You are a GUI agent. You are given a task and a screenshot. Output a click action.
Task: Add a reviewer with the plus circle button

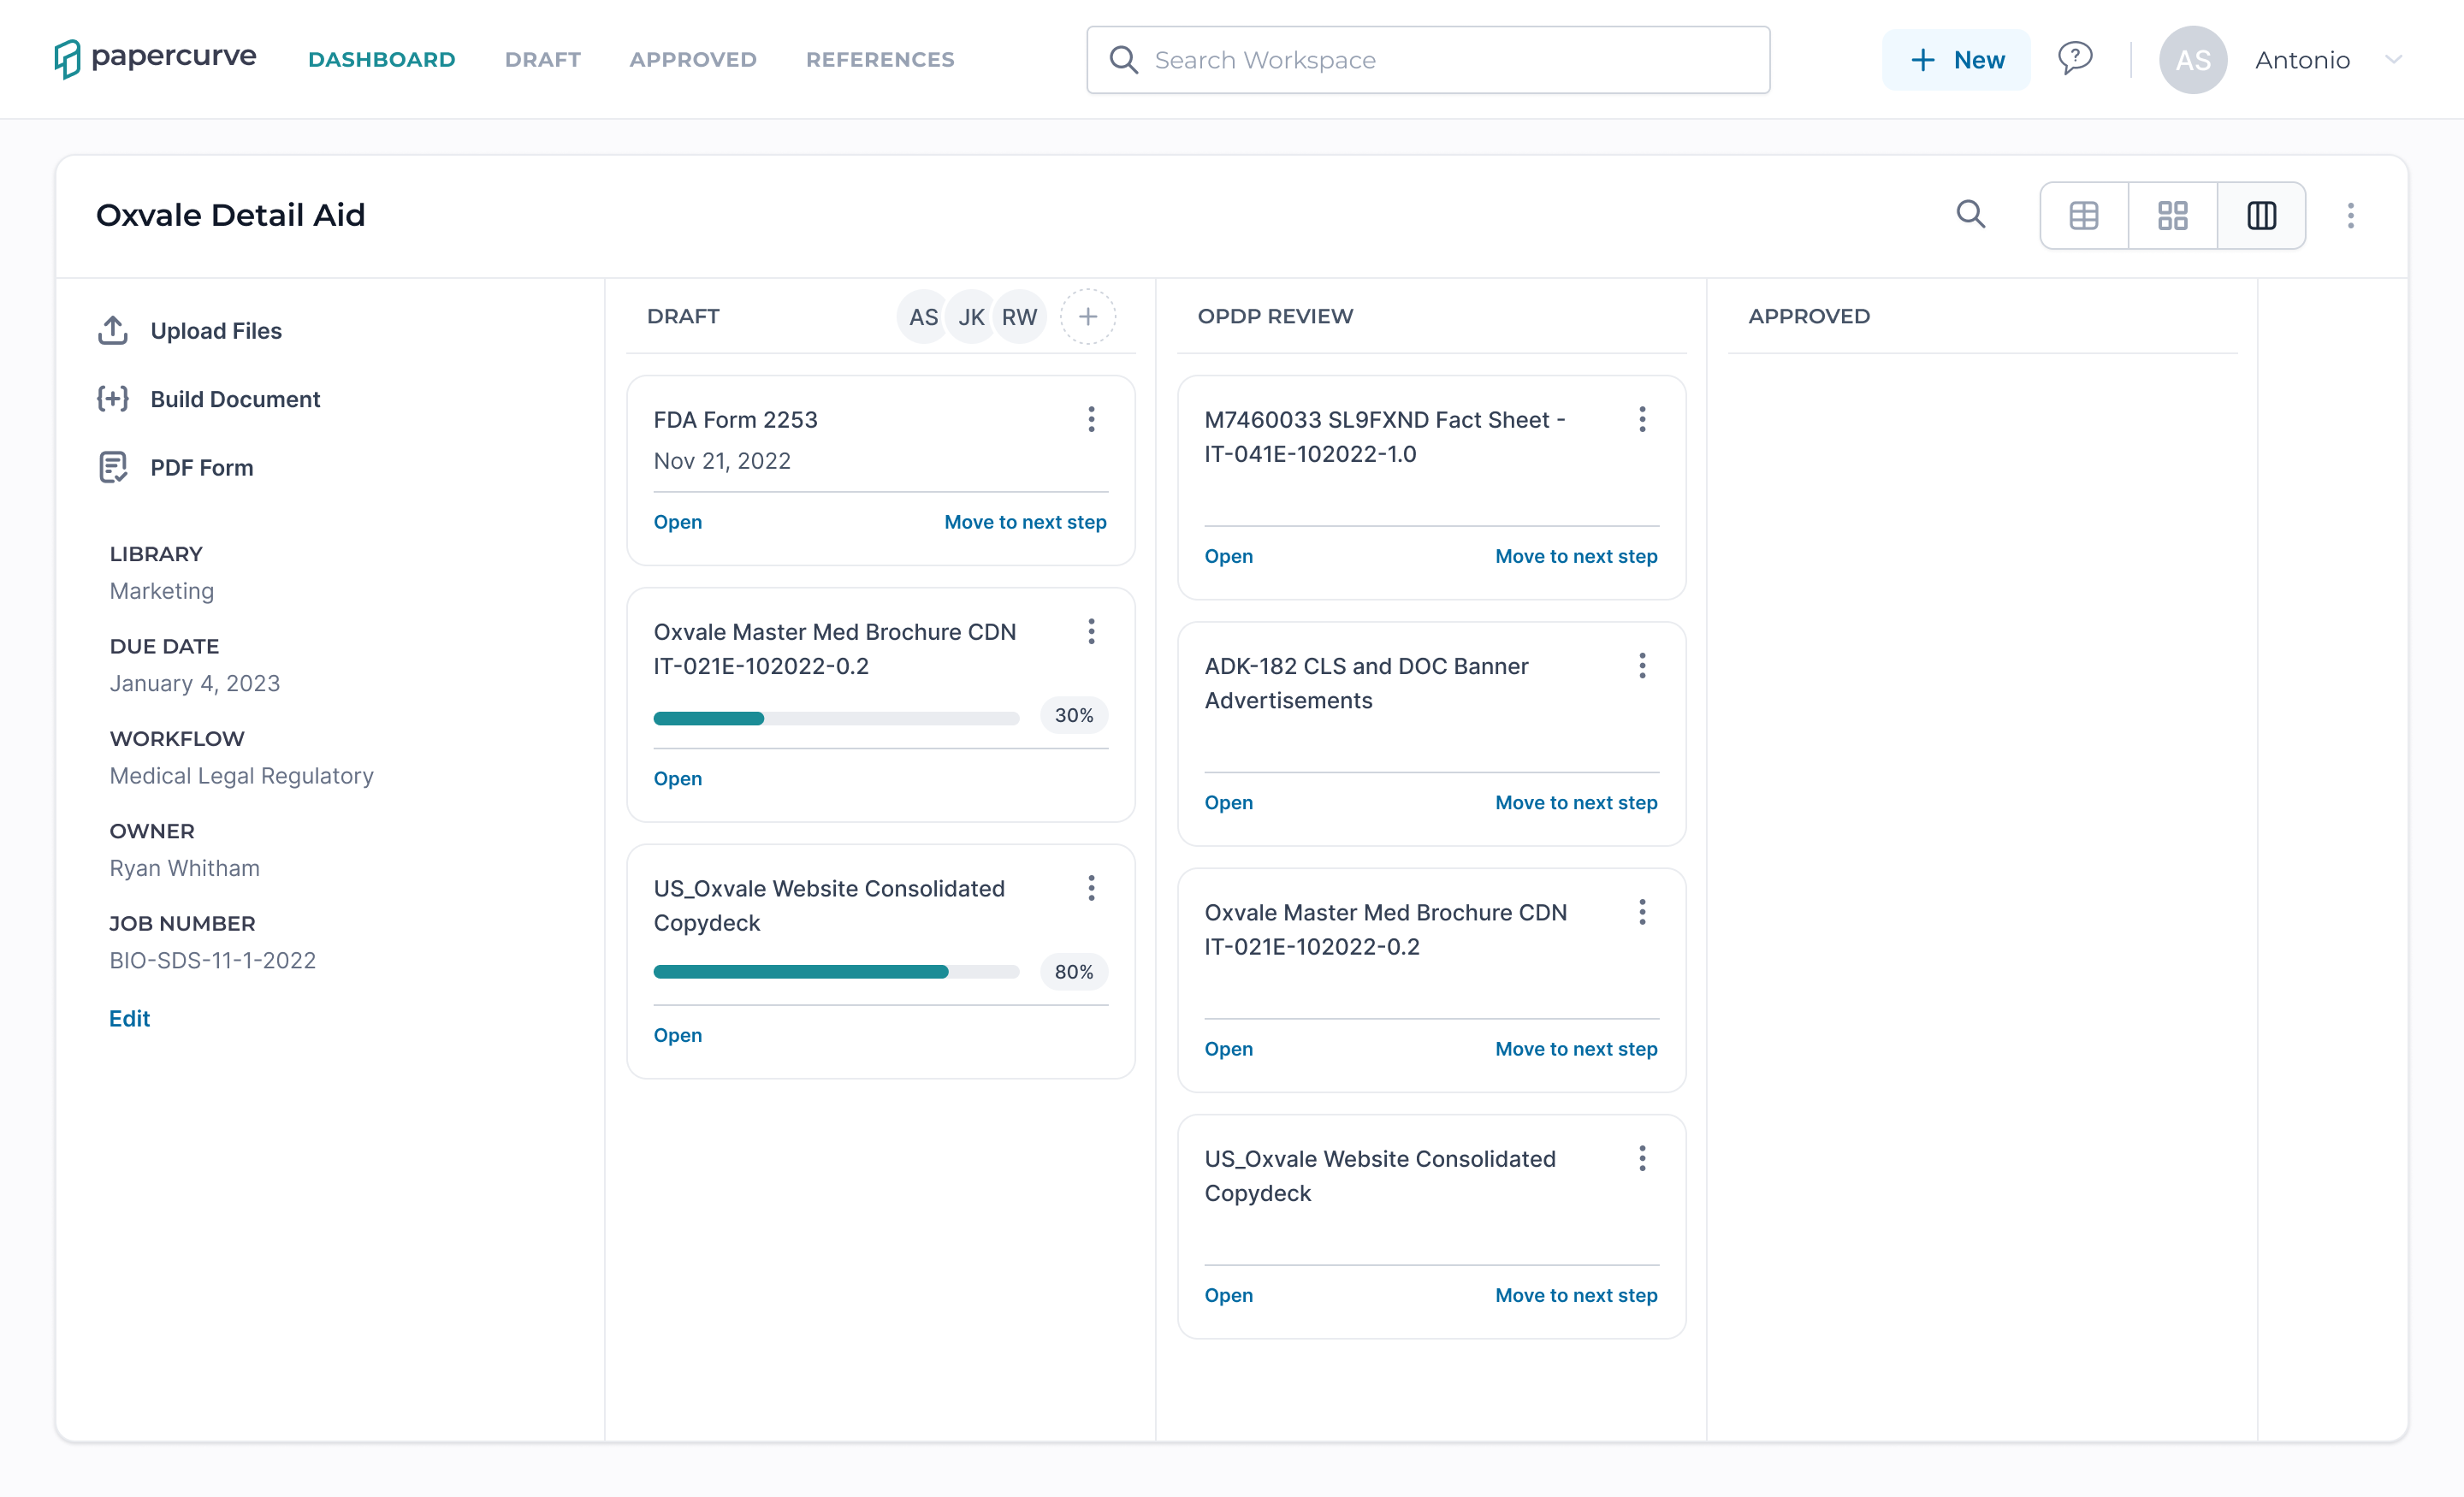coord(1088,316)
